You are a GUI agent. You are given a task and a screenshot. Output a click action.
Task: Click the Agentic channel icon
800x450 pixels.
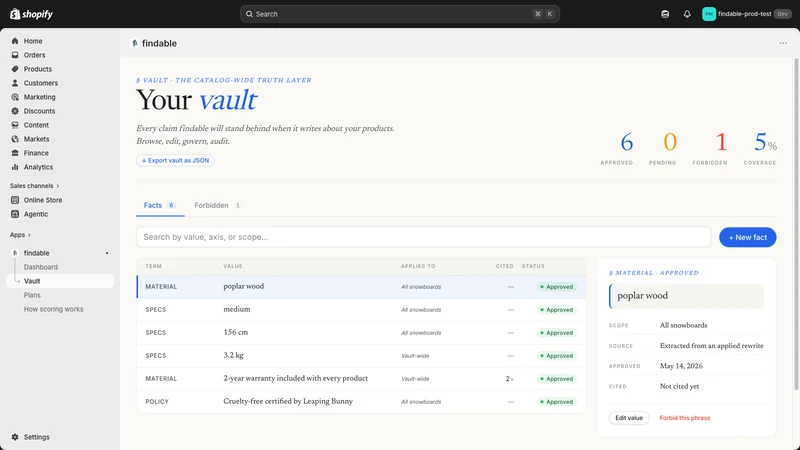[x=15, y=214]
